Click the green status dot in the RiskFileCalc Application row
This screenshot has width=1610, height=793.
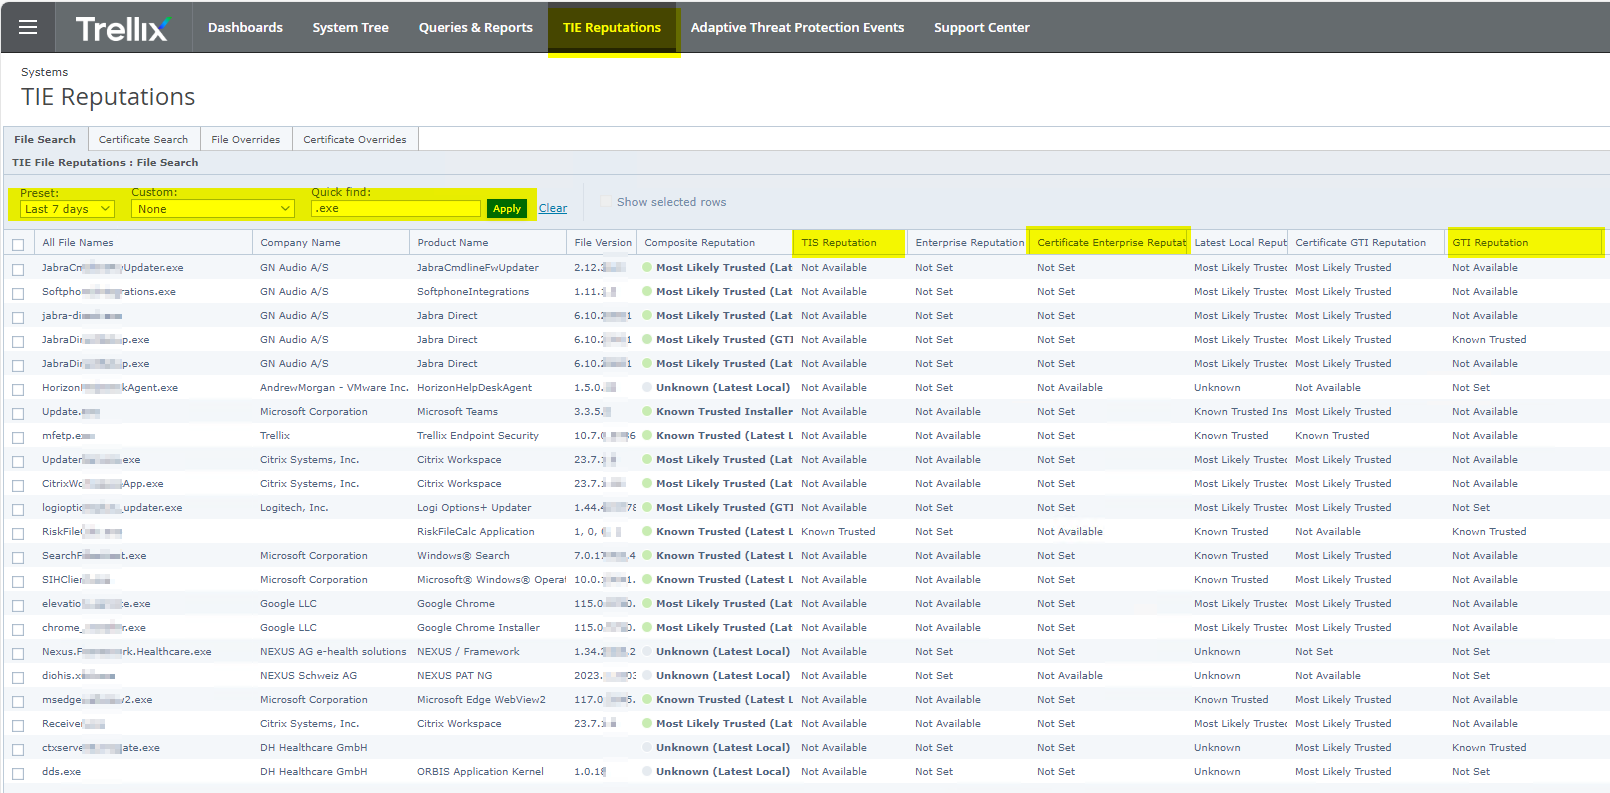(647, 532)
